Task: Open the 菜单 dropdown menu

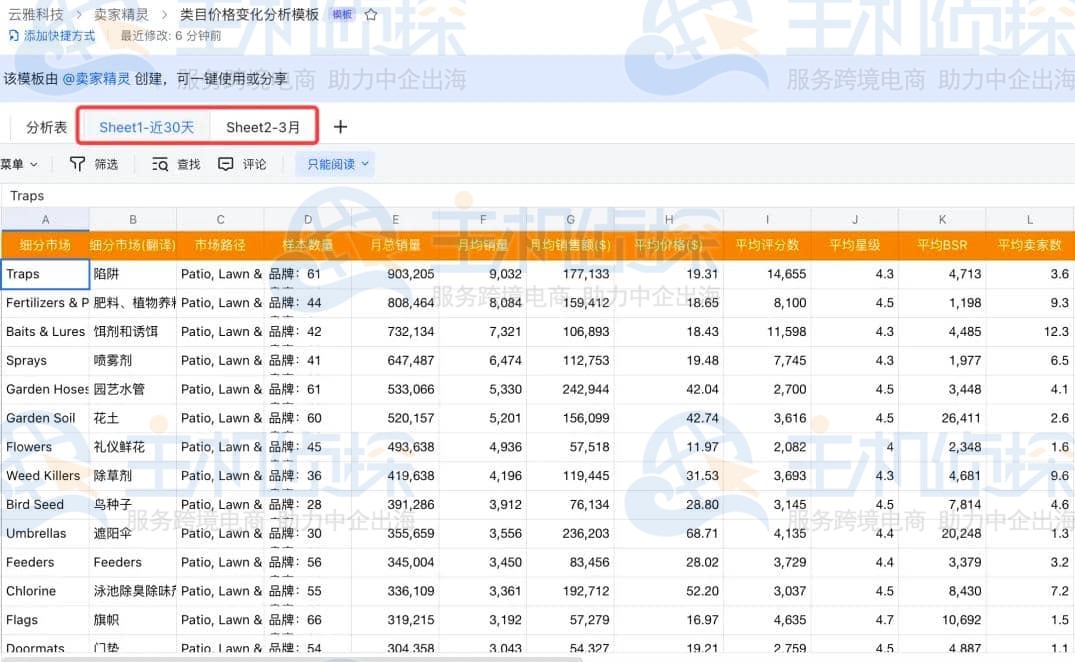Action: (x=18, y=164)
